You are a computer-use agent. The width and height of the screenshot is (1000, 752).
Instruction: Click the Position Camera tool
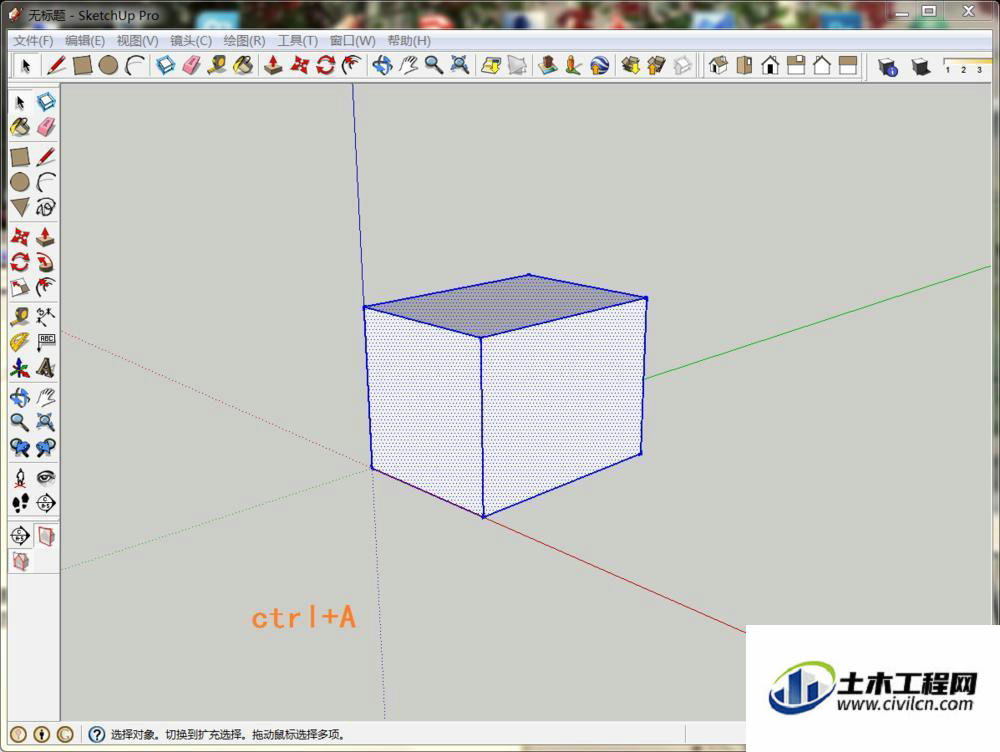pos(20,478)
